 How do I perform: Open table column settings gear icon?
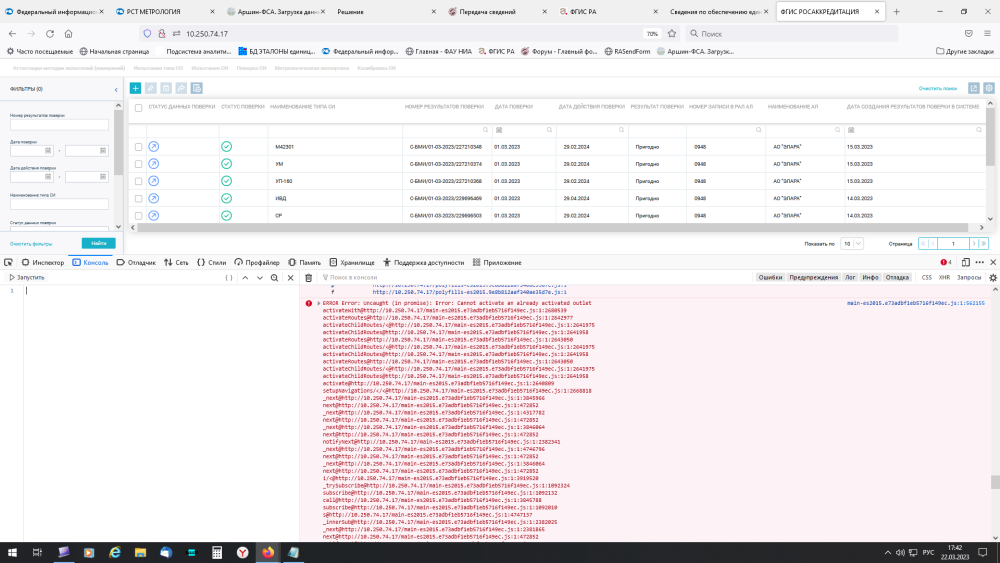[988, 88]
